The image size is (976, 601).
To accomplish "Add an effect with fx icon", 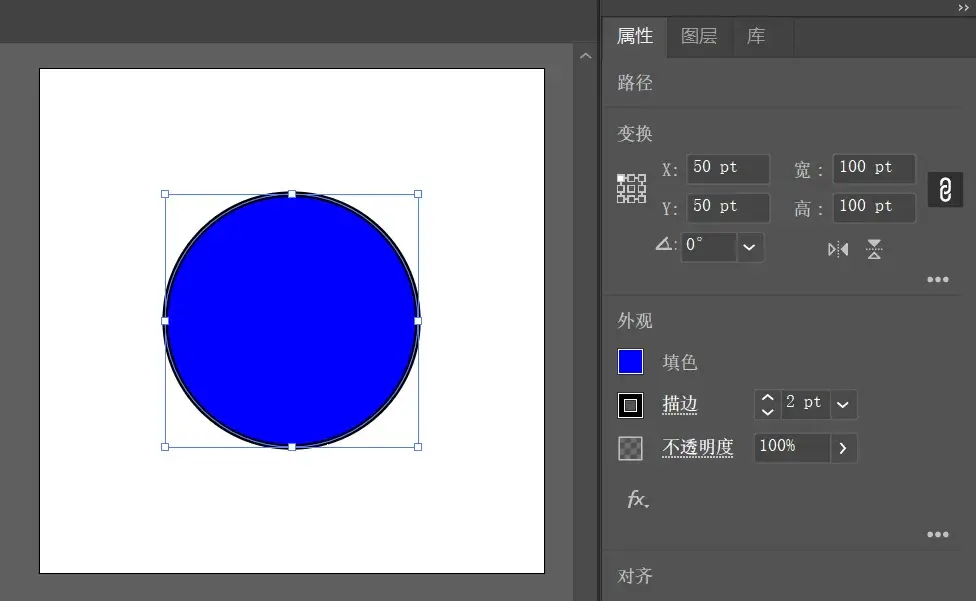I will tap(637, 499).
